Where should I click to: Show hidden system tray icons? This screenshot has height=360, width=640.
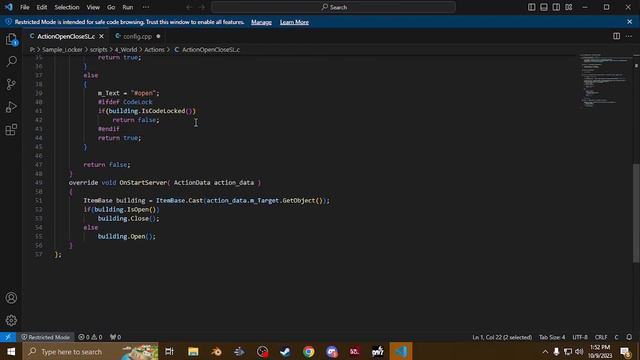(x=545, y=351)
